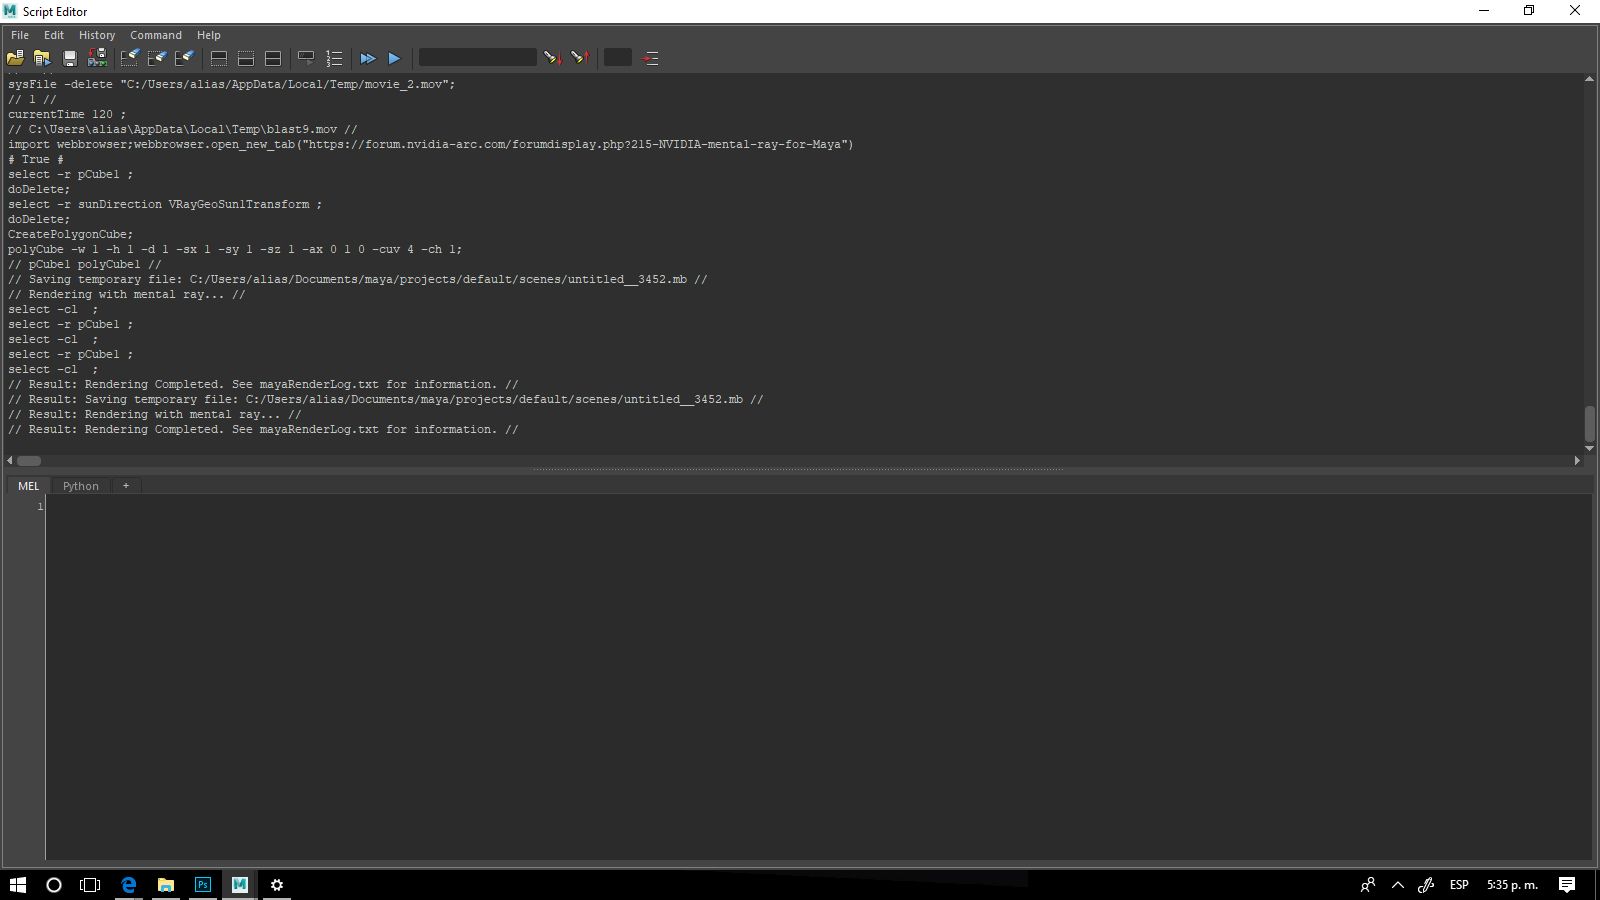1600x900 pixels.
Task: Show both history and input panes
Action: pos(273,58)
